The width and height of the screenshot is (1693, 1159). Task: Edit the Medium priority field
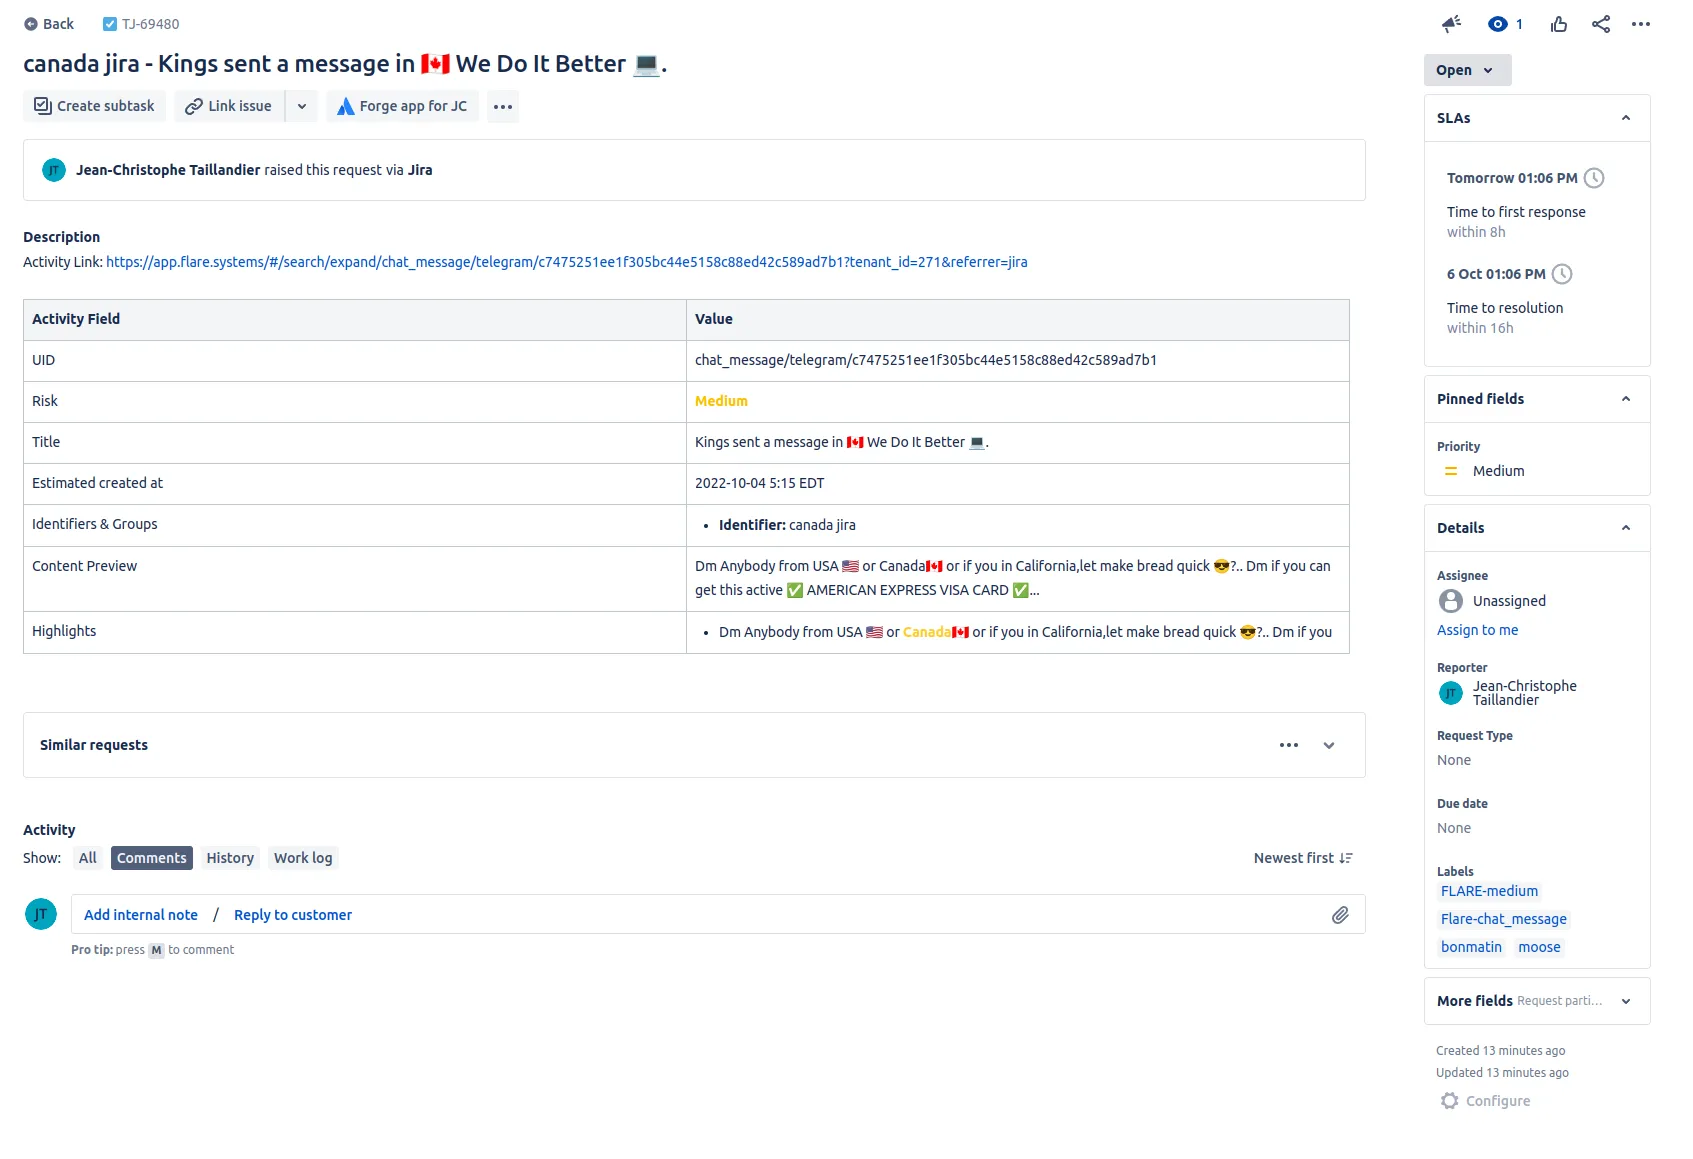[x=1498, y=471]
